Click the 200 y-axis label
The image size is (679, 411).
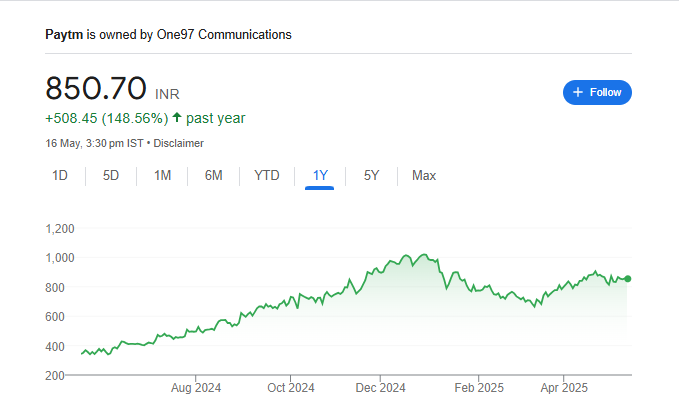[x=55, y=375]
